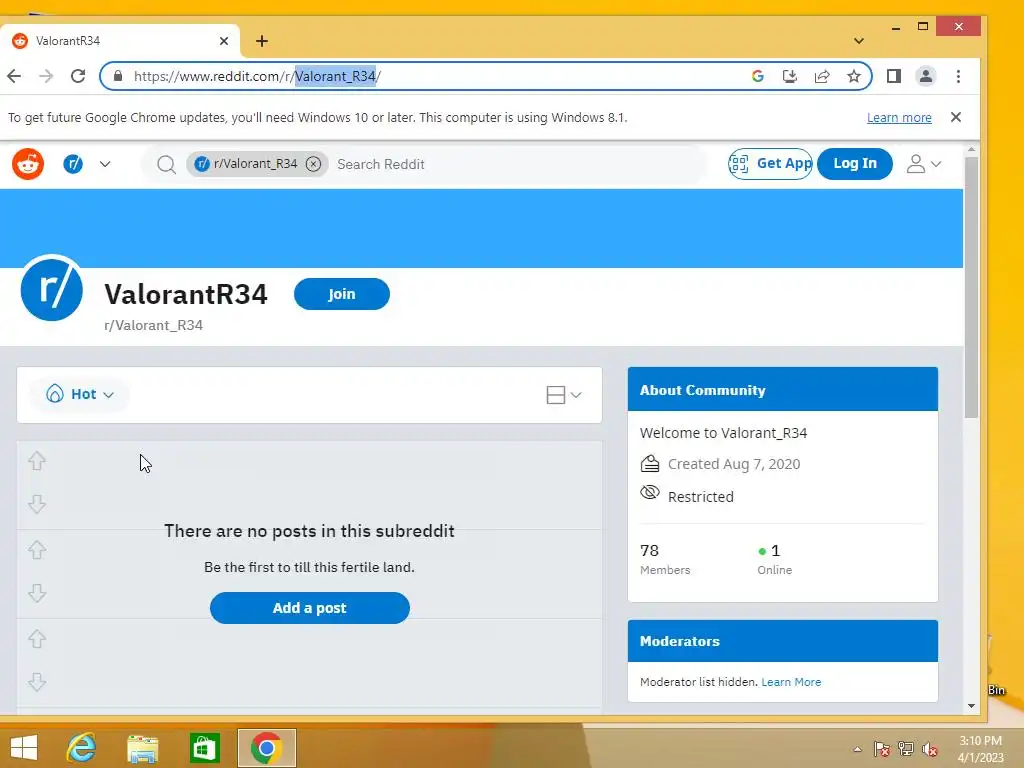This screenshot has height=768, width=1024.
Task: Open the Windows Start button
Action: [x=24, y=748]
